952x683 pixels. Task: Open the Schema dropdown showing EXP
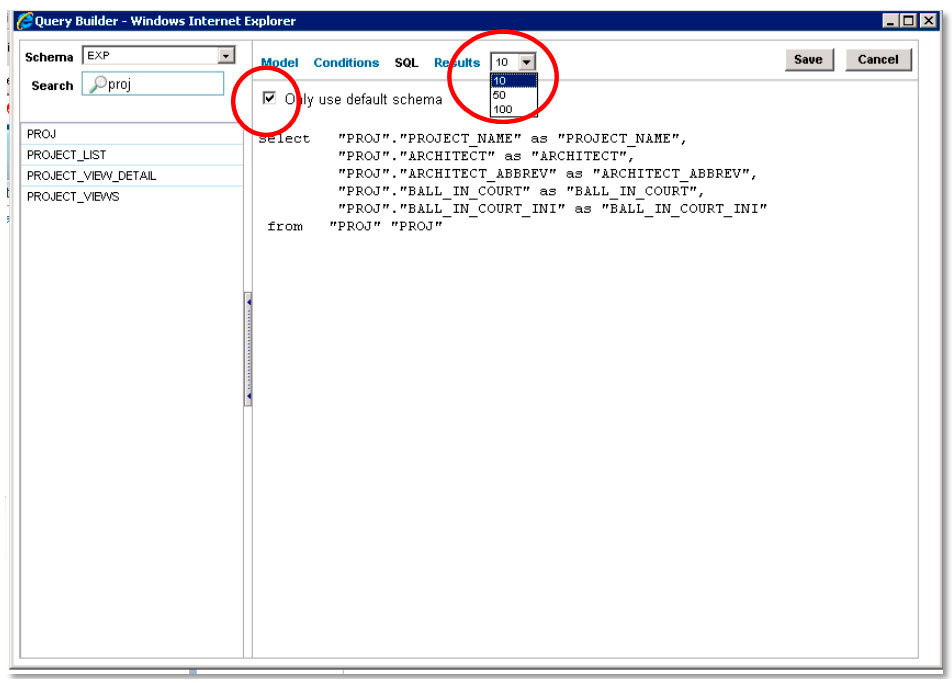click(226, 57)
